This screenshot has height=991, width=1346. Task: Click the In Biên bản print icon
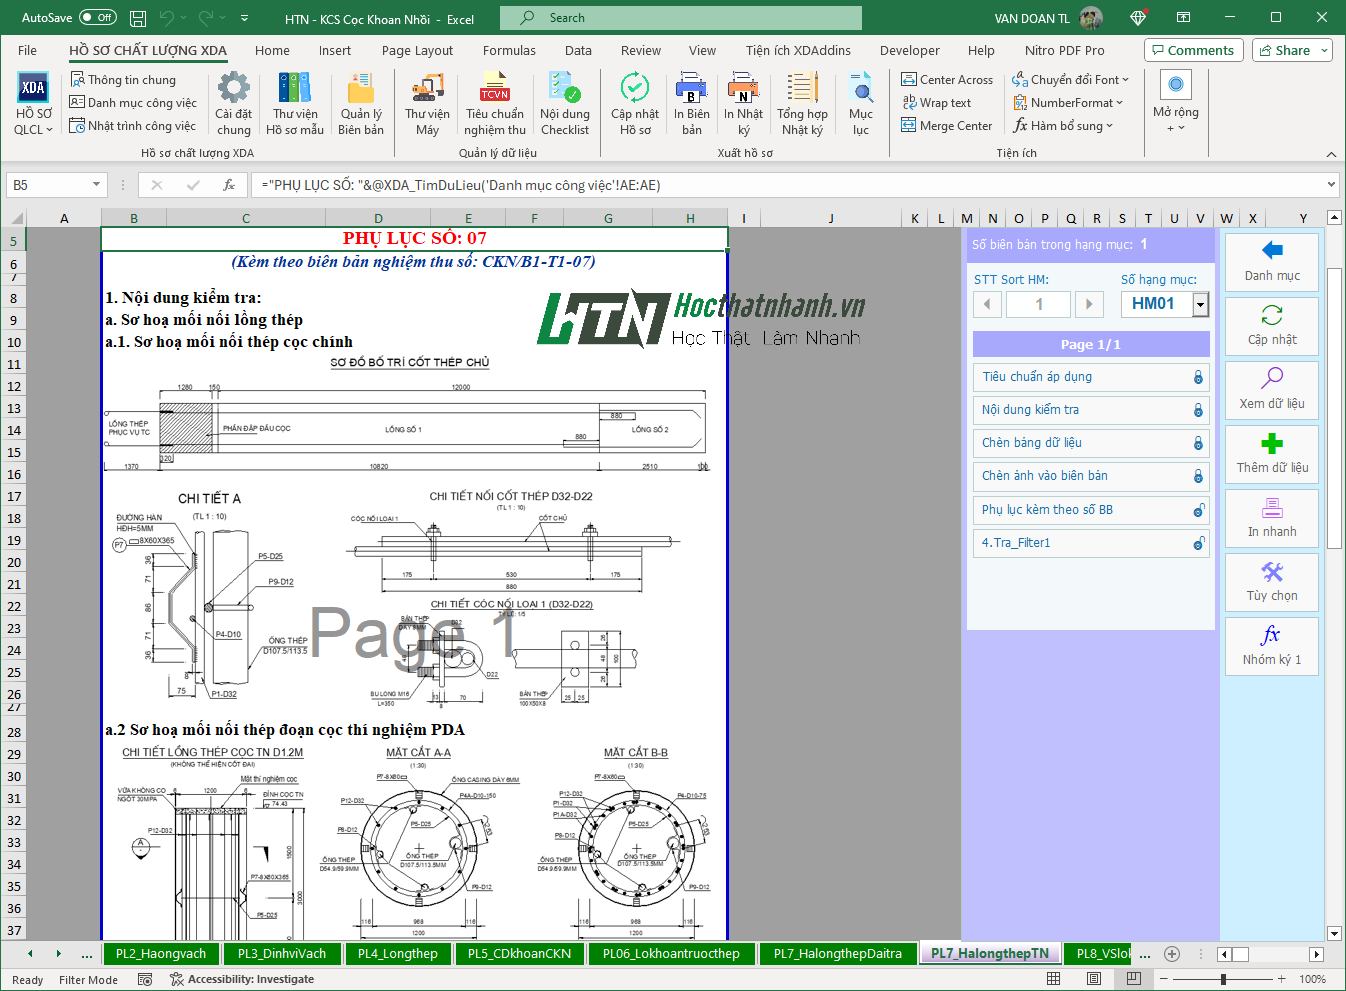pyautogui.click(x=691, y=89)
